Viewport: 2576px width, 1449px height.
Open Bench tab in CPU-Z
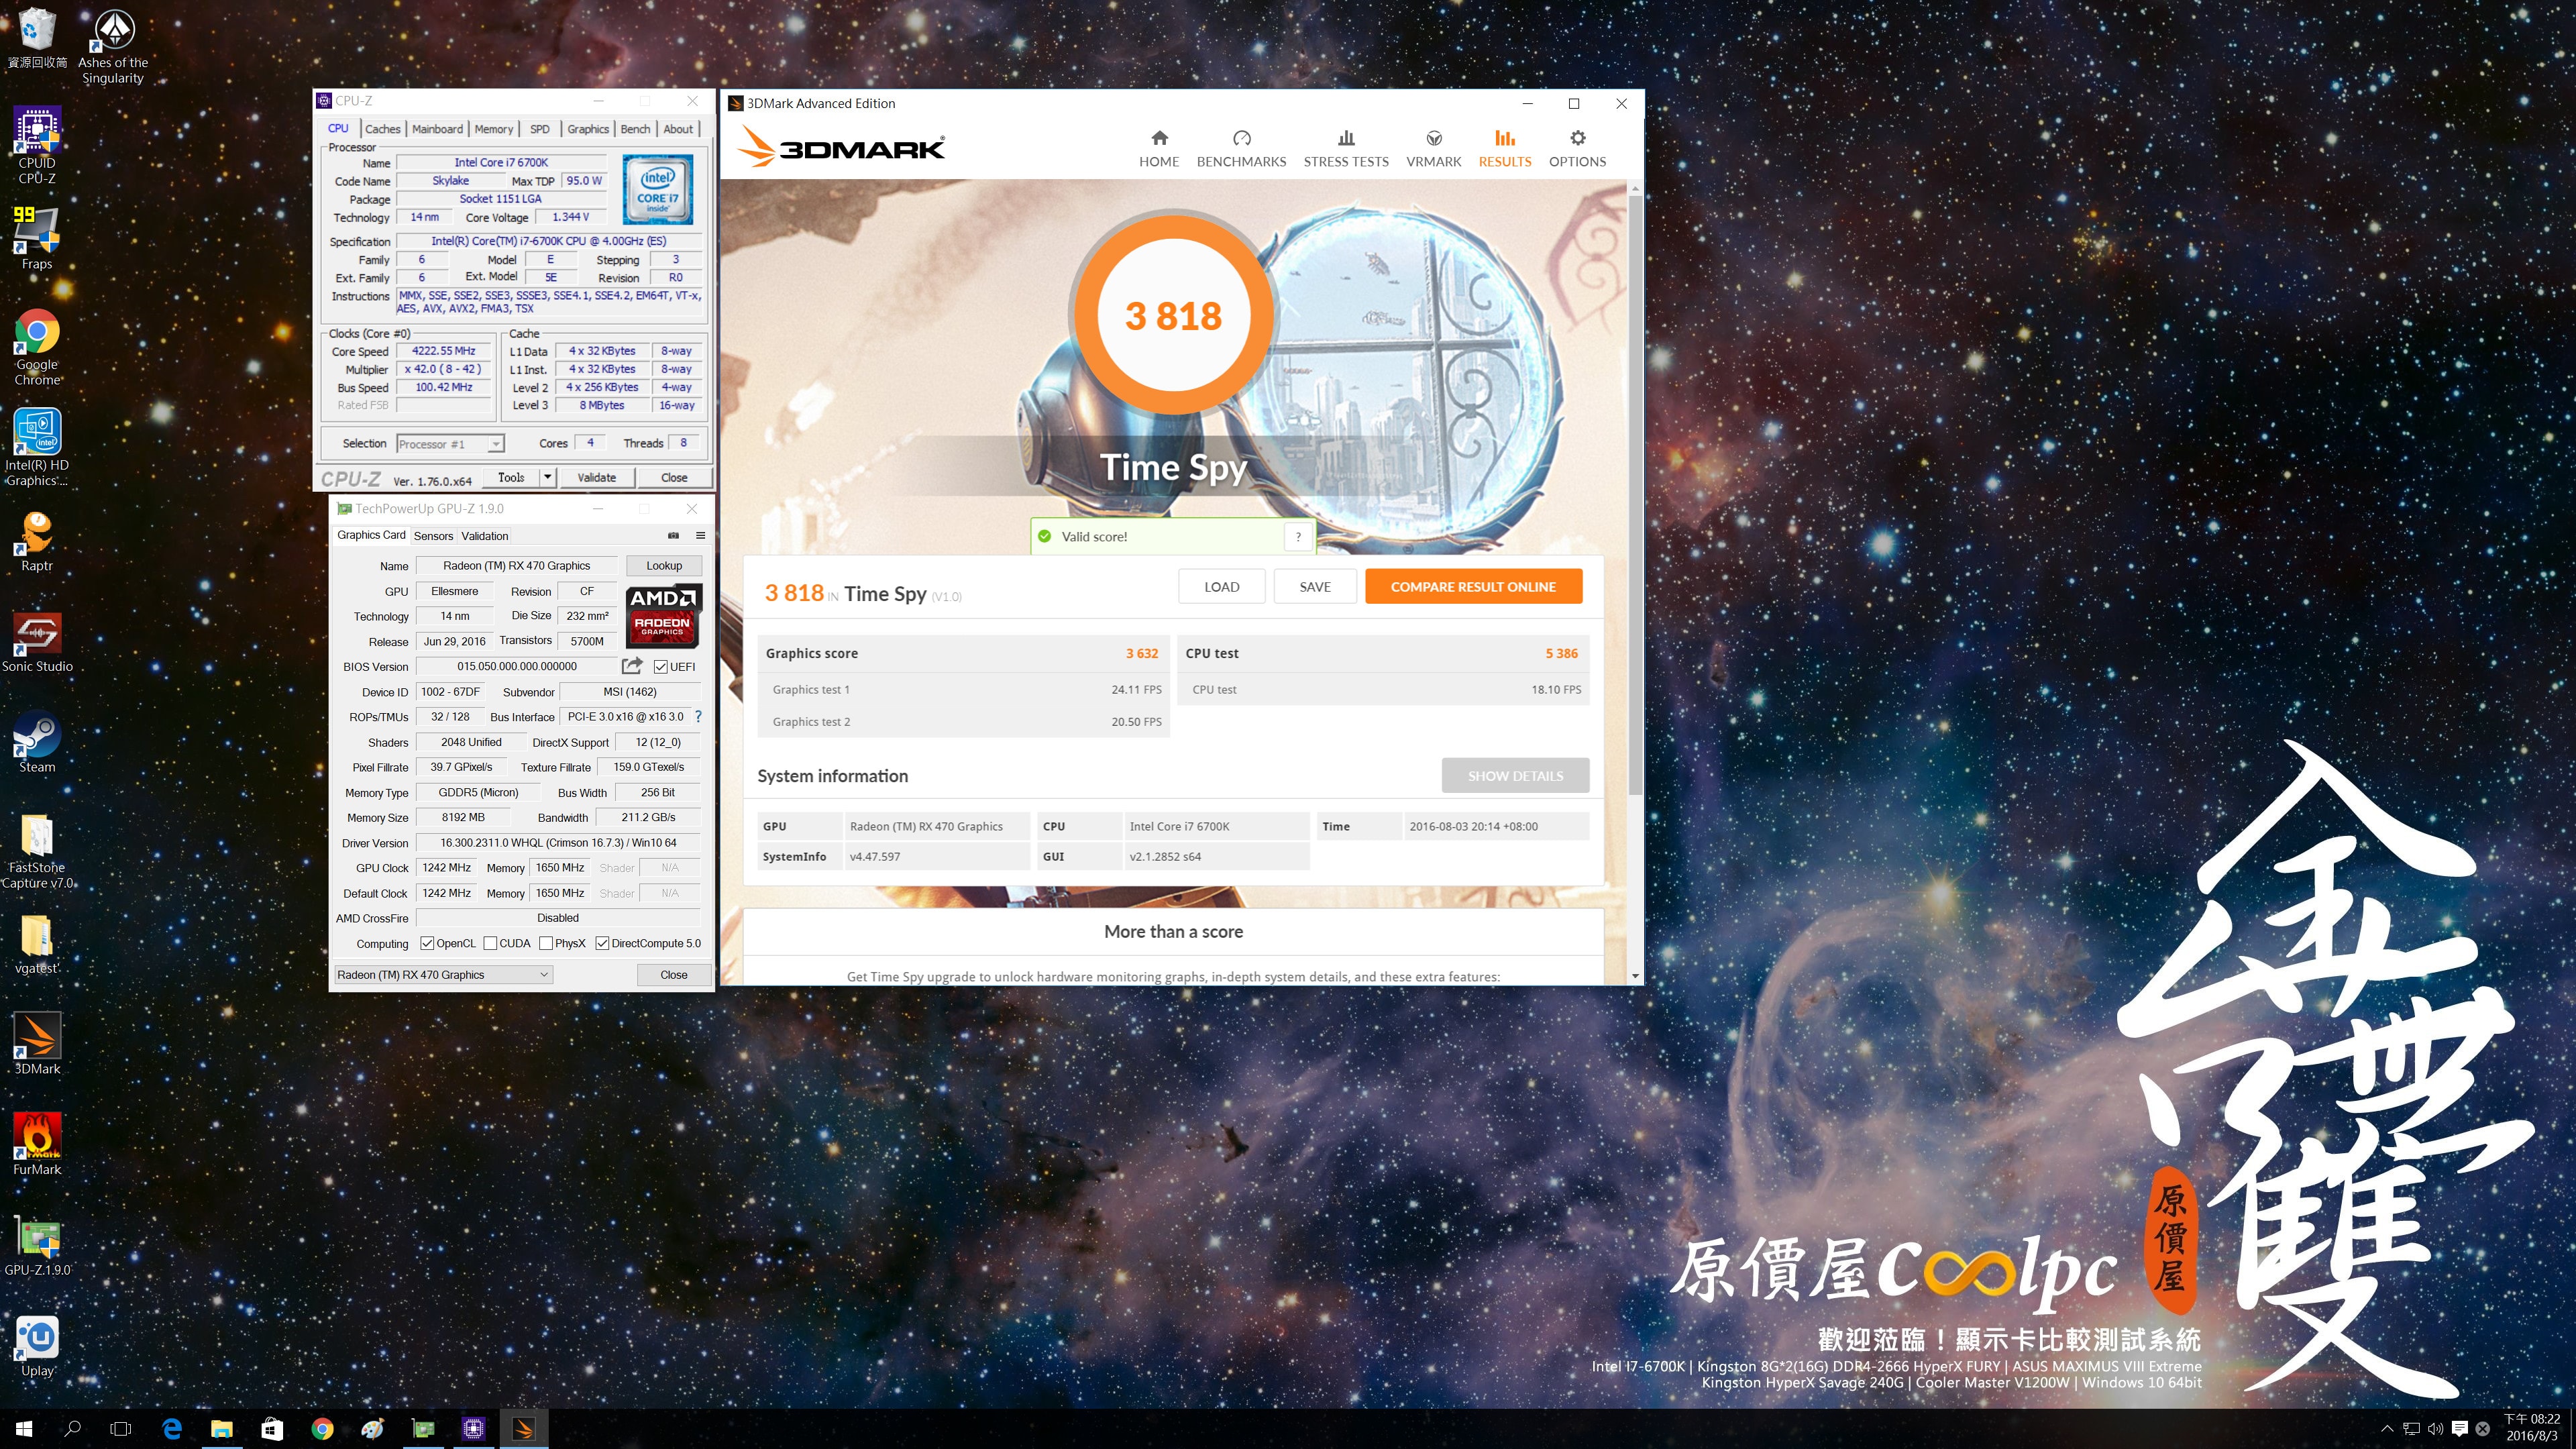(635, 129)
